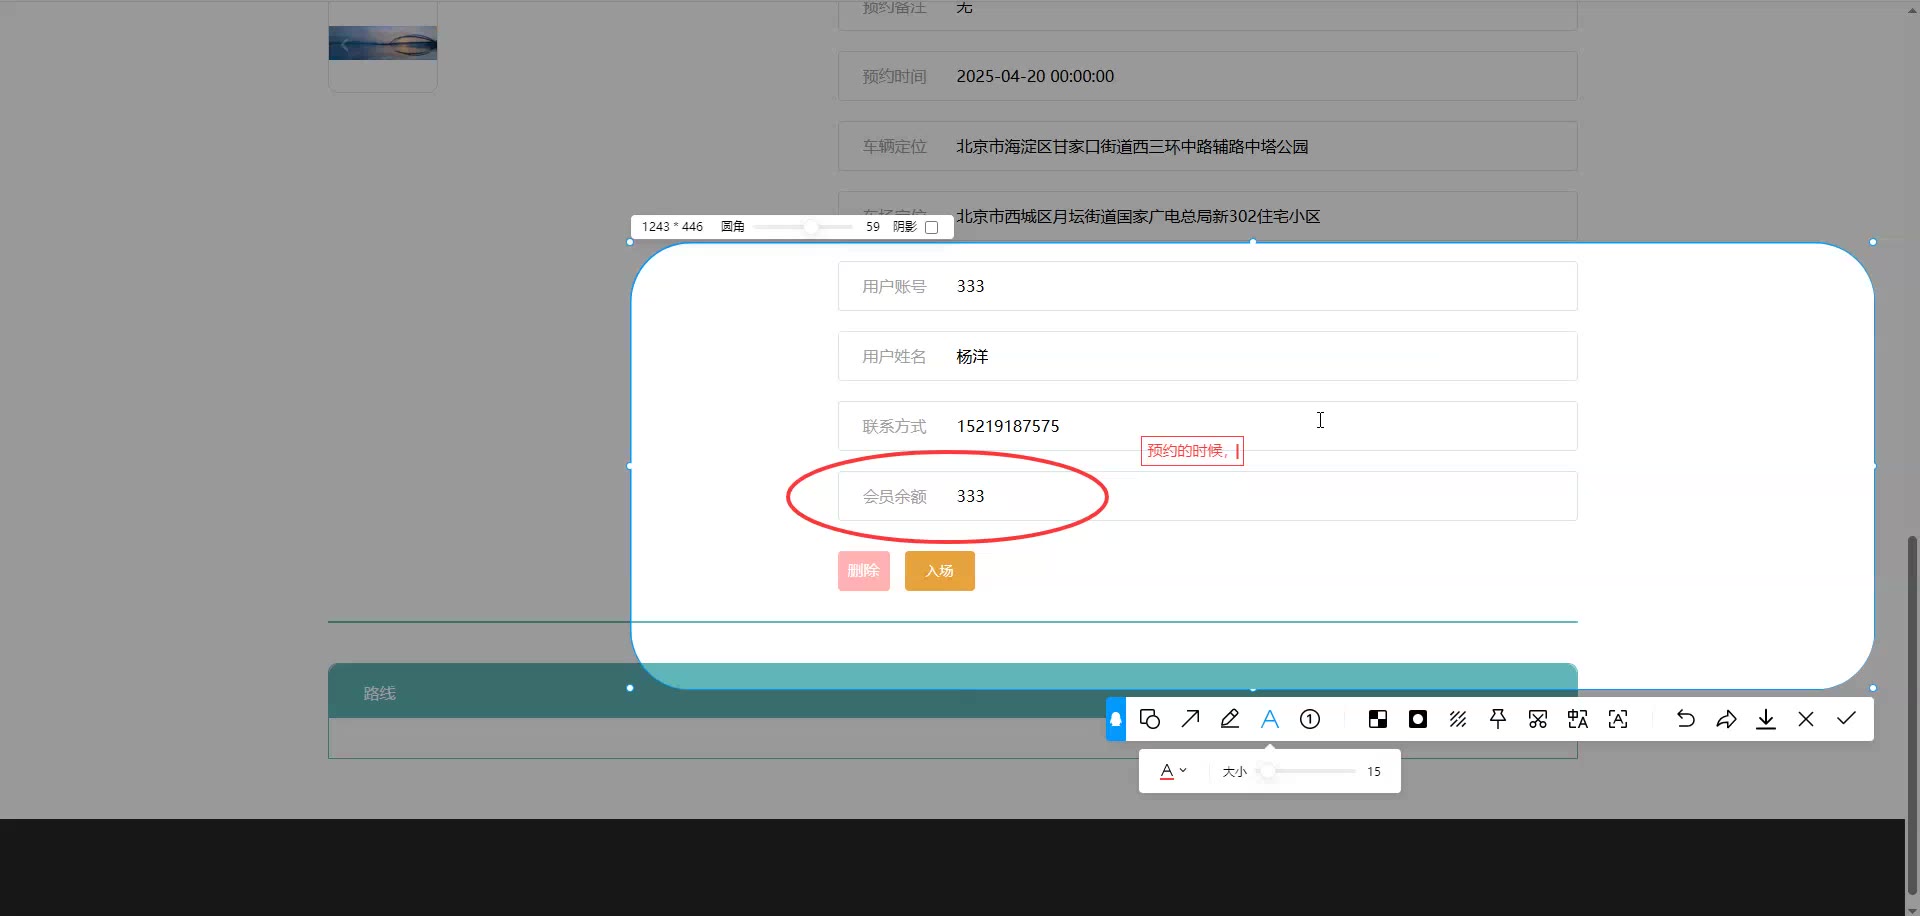The image size is (1920, 916).
Task: Confirm the screenshot with the checkmark
Action: coord(1846,719)
